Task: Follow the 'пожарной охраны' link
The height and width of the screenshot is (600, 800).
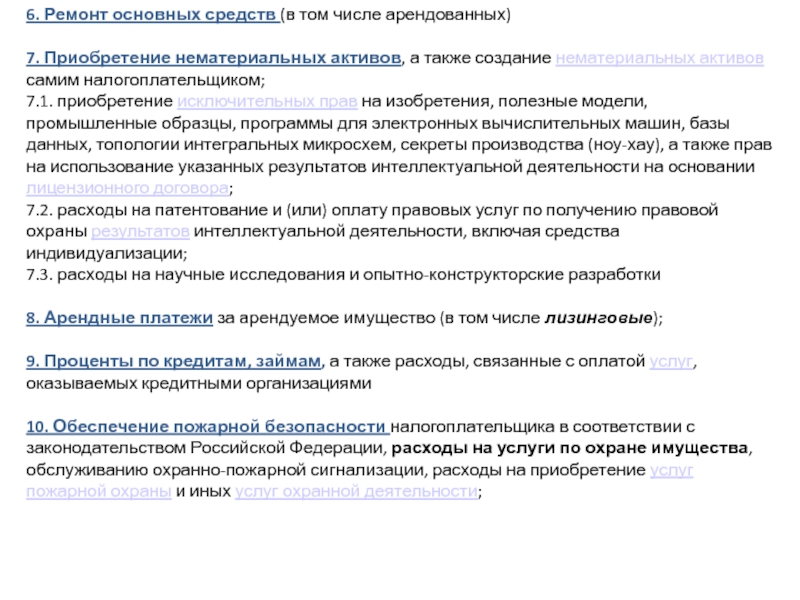Action: (98, 491)
